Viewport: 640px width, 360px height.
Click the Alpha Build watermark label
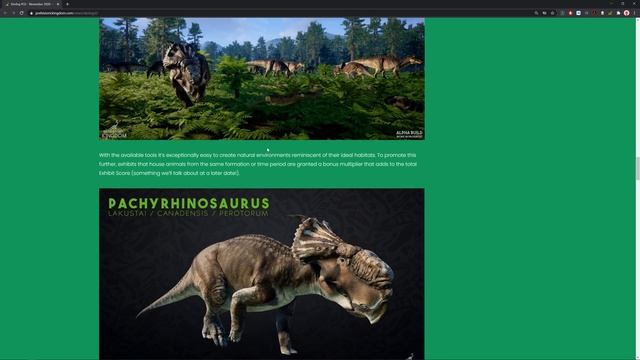coord(409,134)
